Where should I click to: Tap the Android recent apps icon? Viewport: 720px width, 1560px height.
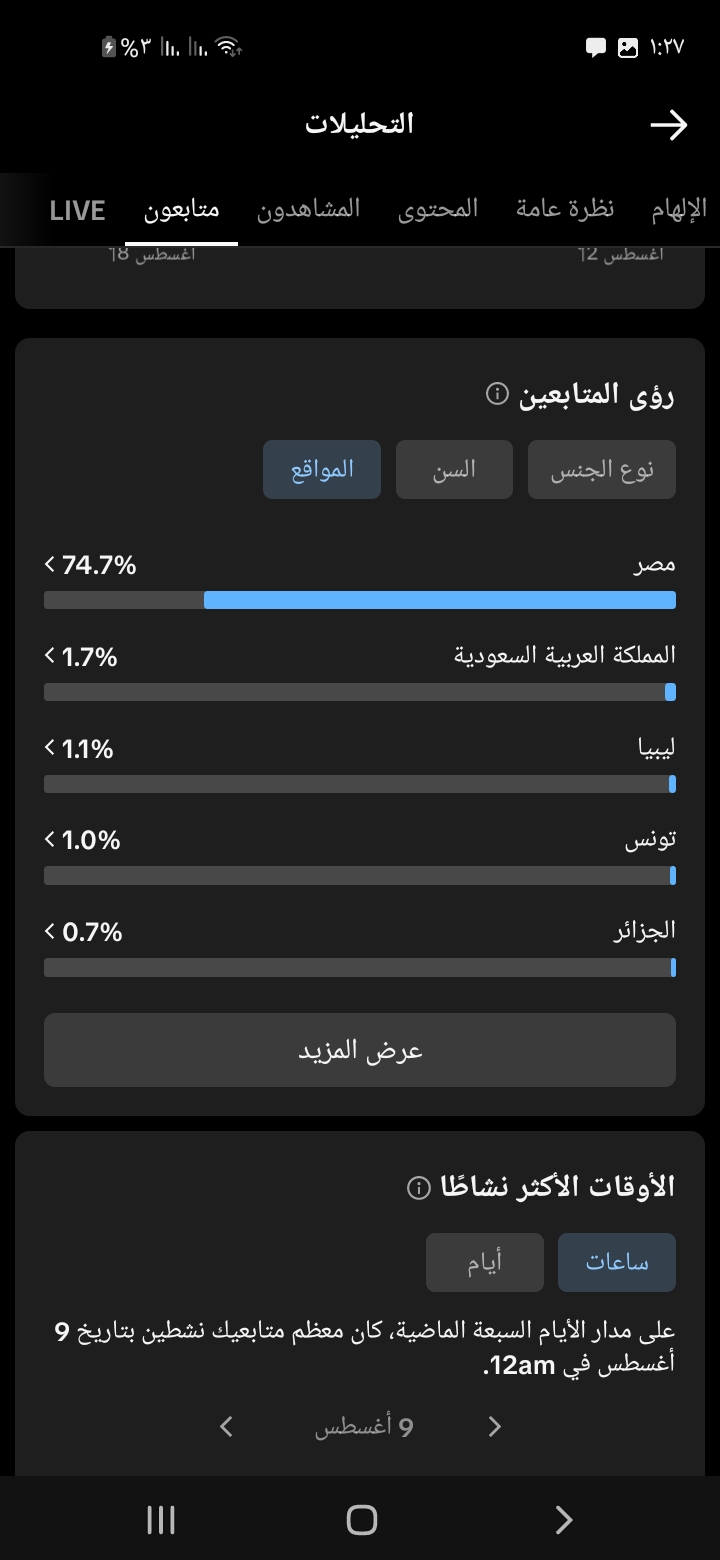[x=160, y=1520]
